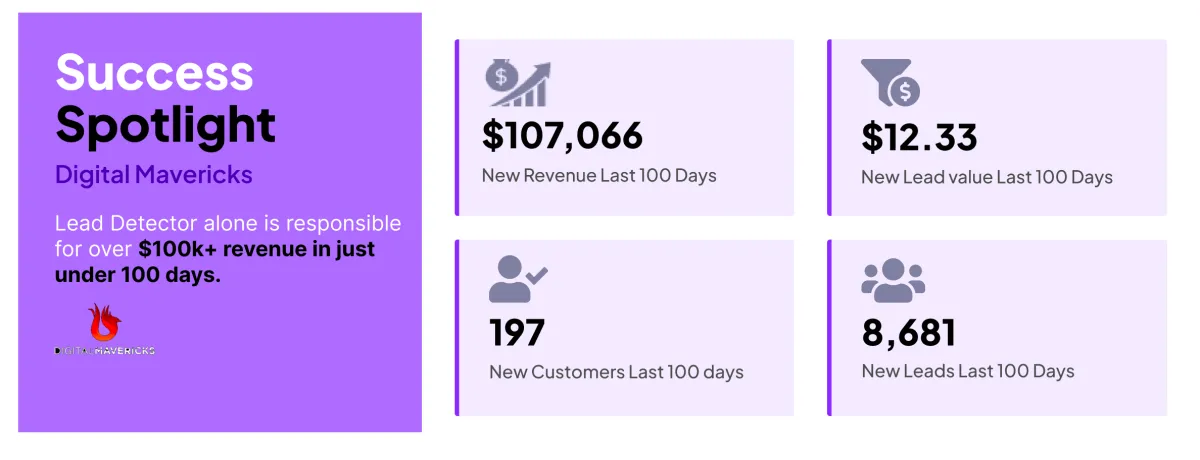1200x460 pixels.
Task: Click the lead value funnel dollar icon
Action: pos(890,82)
